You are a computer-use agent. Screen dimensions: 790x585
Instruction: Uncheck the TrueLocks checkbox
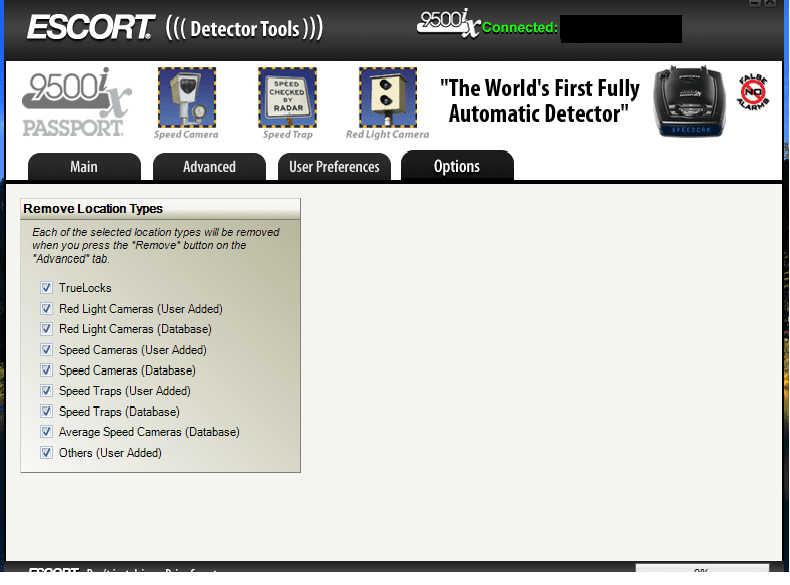[46, 288]
